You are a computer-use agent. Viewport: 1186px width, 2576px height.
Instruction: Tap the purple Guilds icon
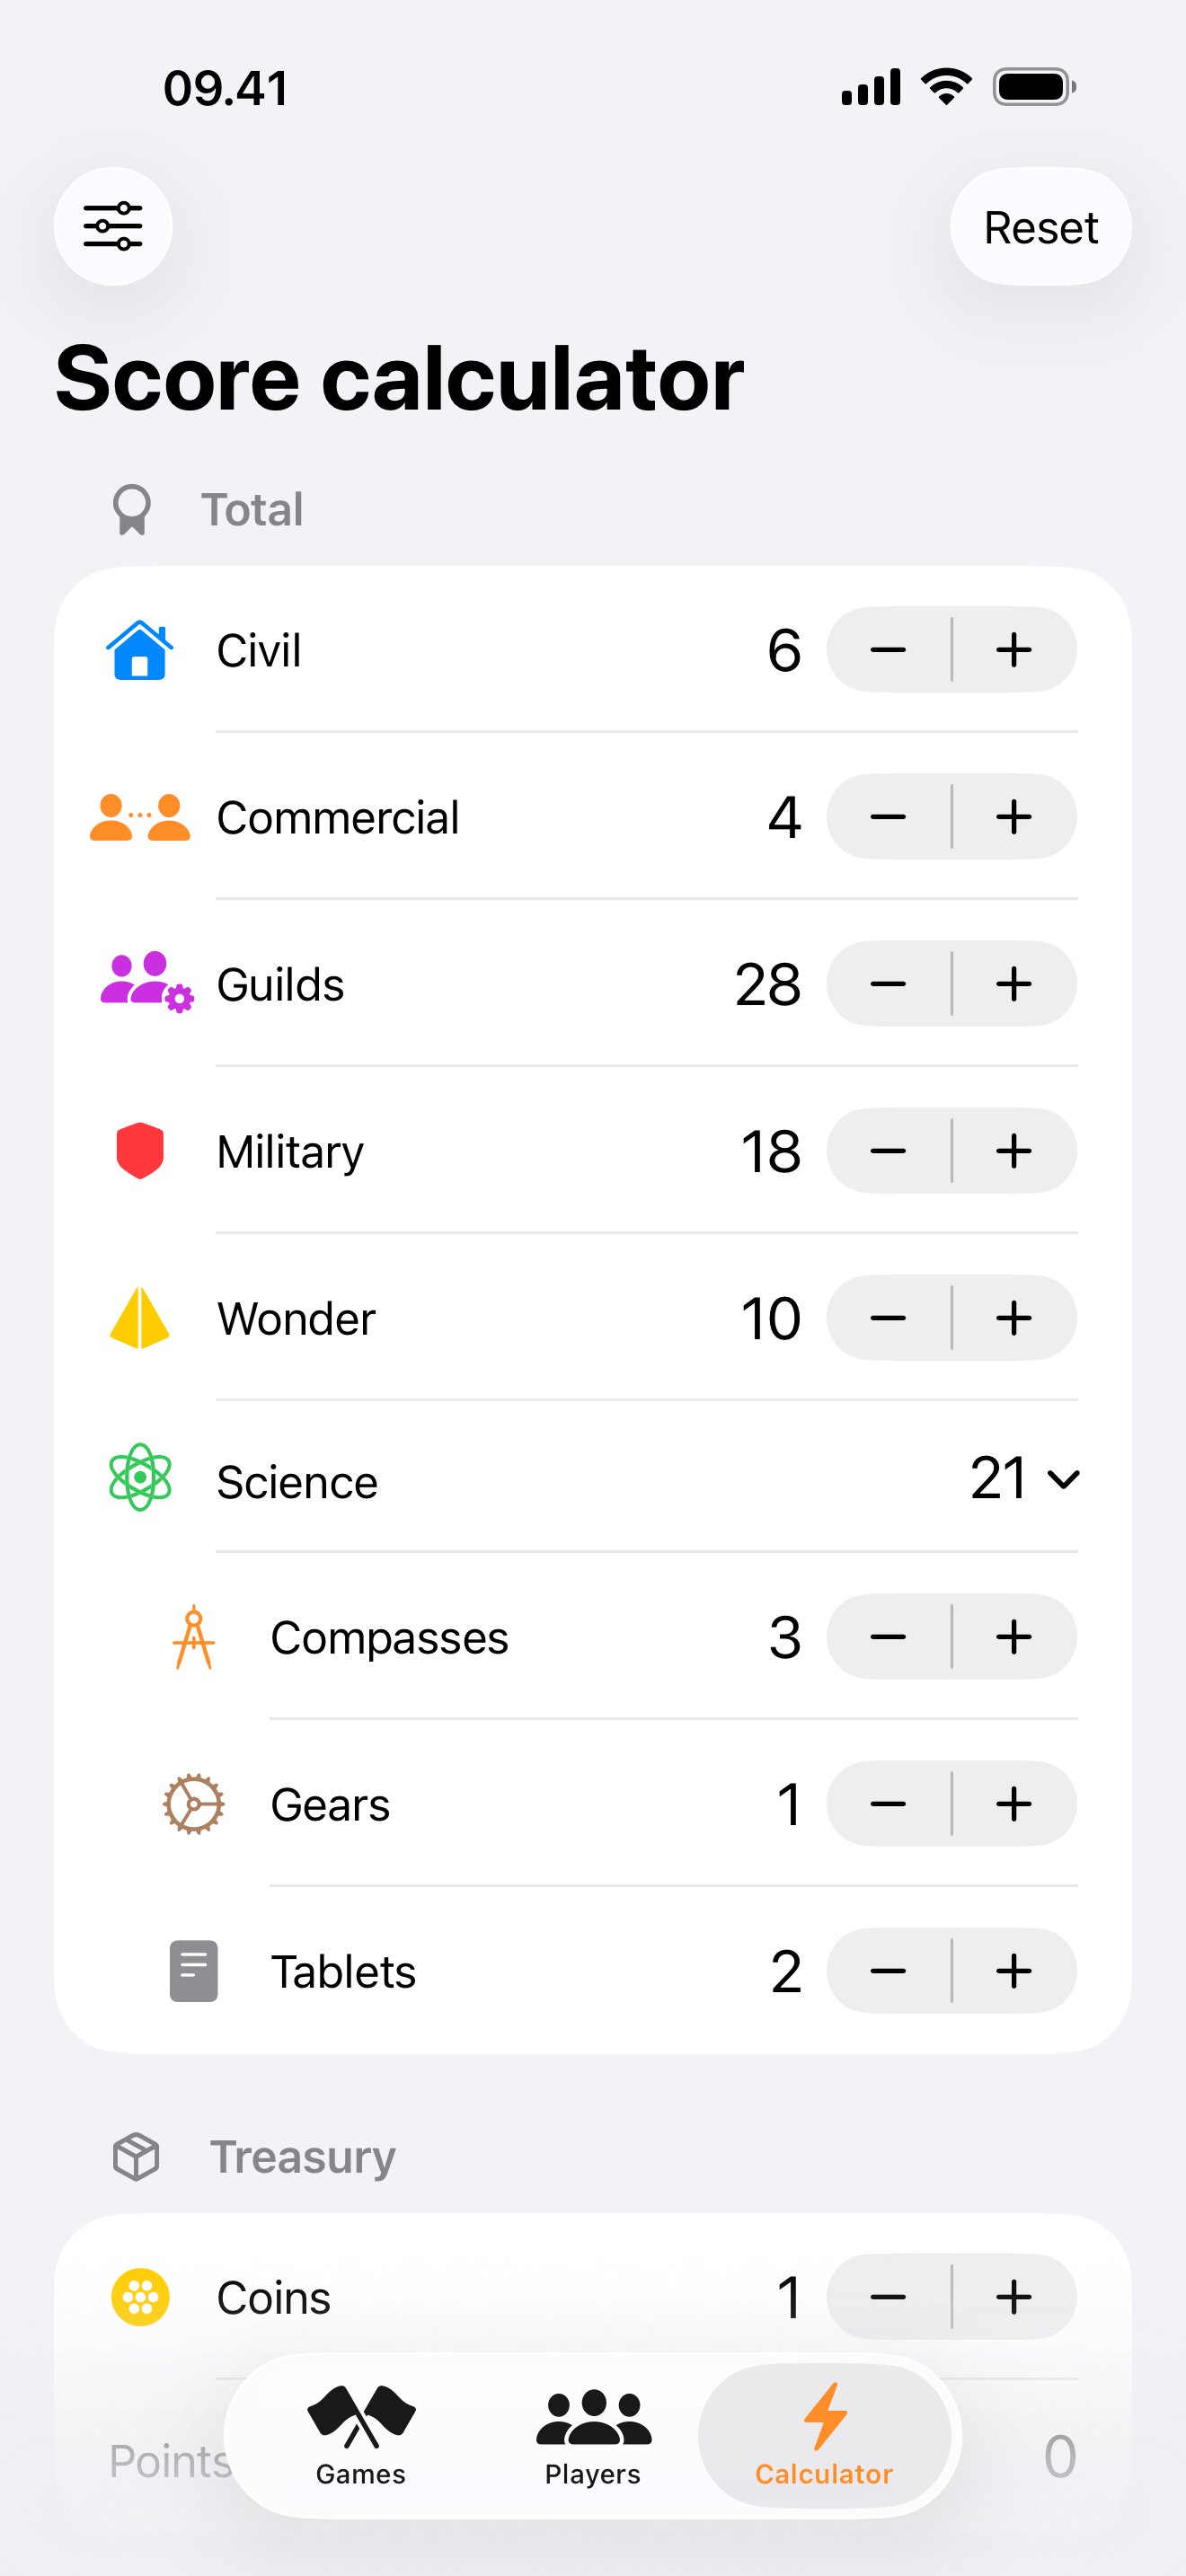[x=146, y=983]
